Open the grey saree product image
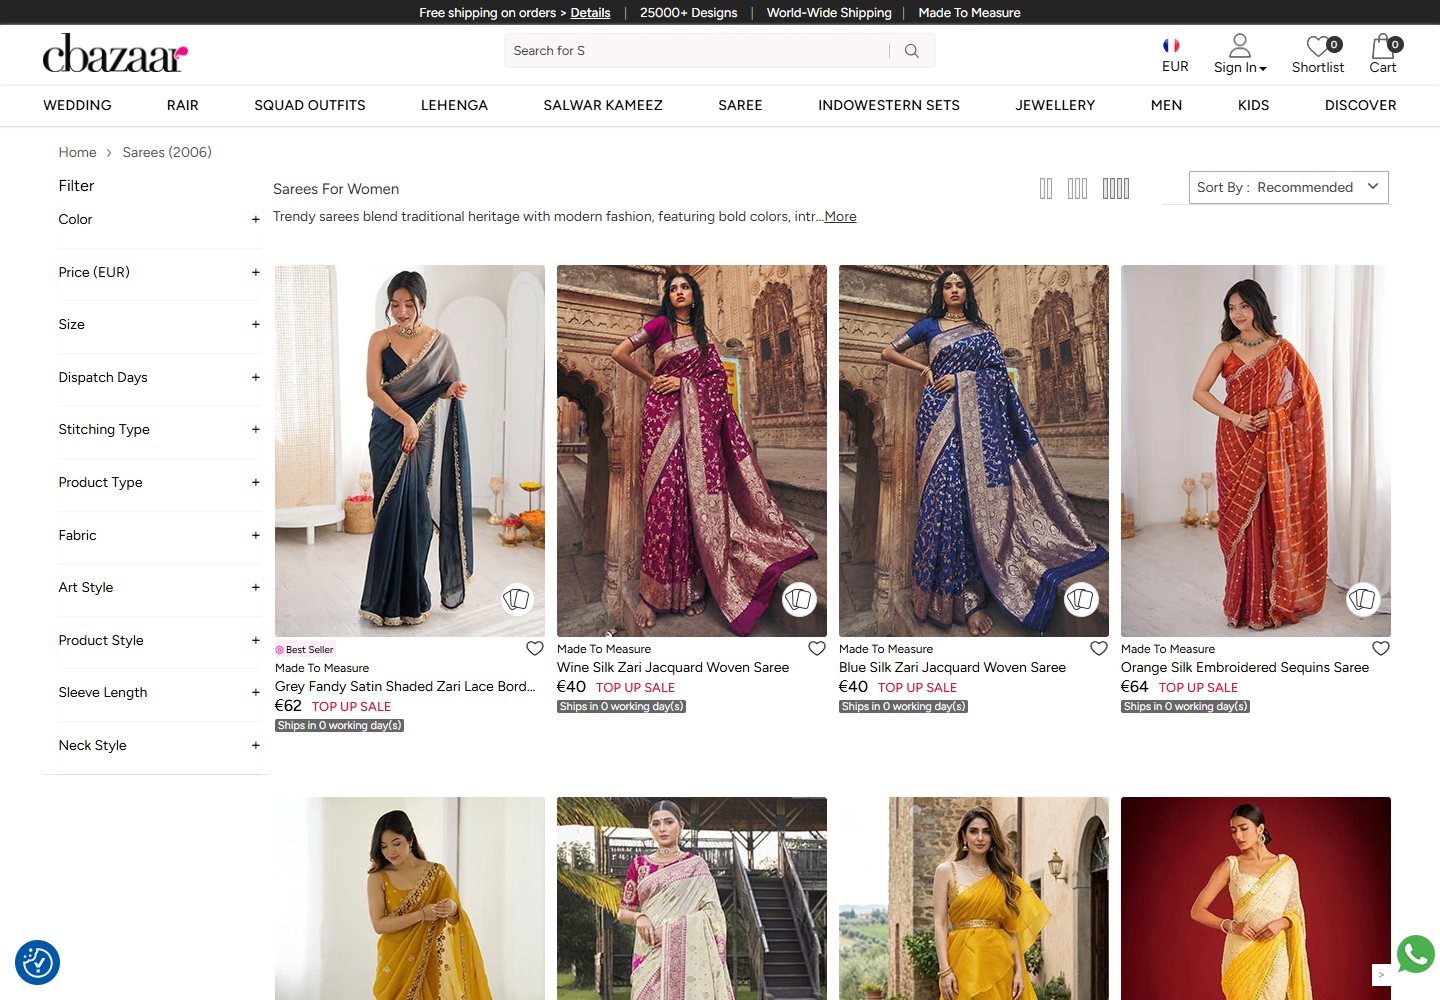Viewport: 1440px width, 1000px height. (410, 450)
